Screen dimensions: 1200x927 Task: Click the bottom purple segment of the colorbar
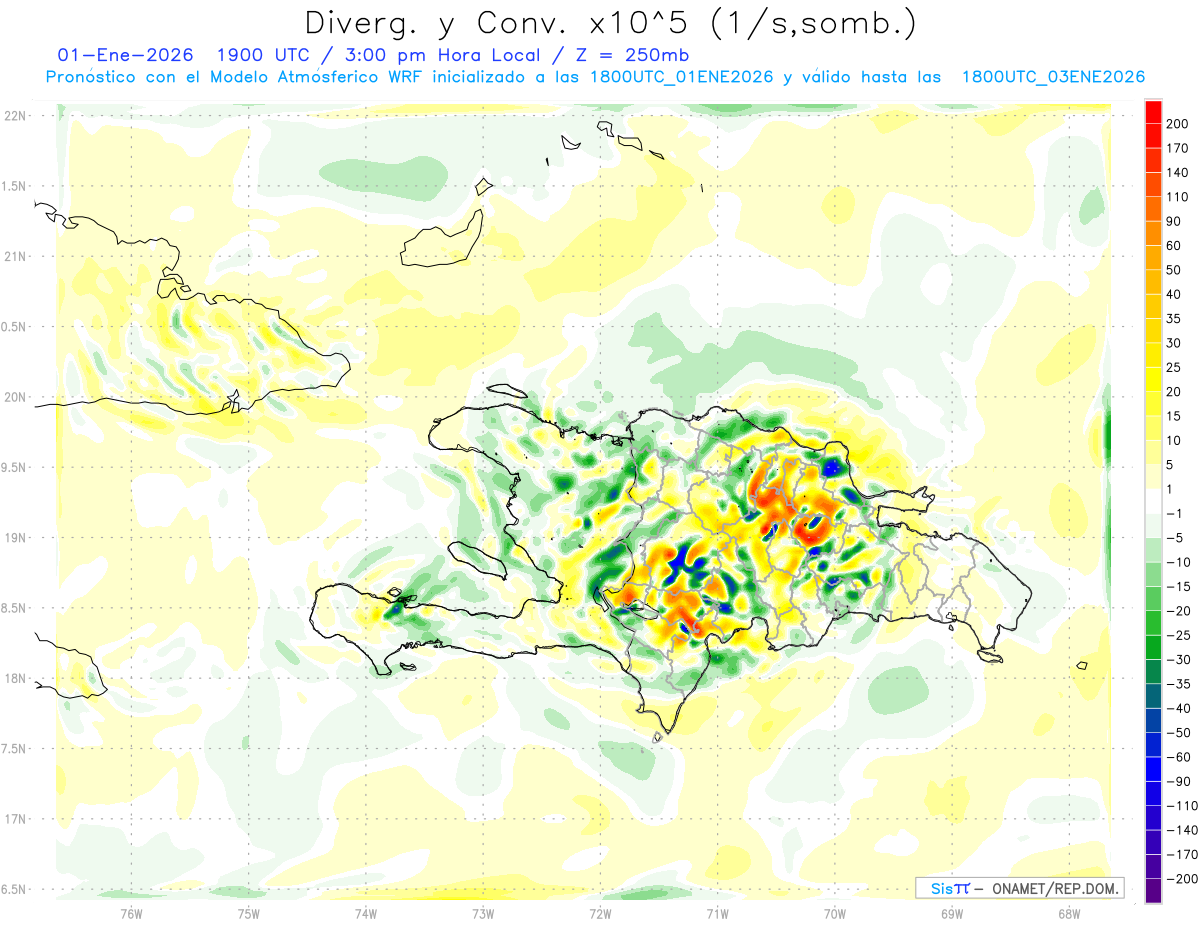point(1153,891)
